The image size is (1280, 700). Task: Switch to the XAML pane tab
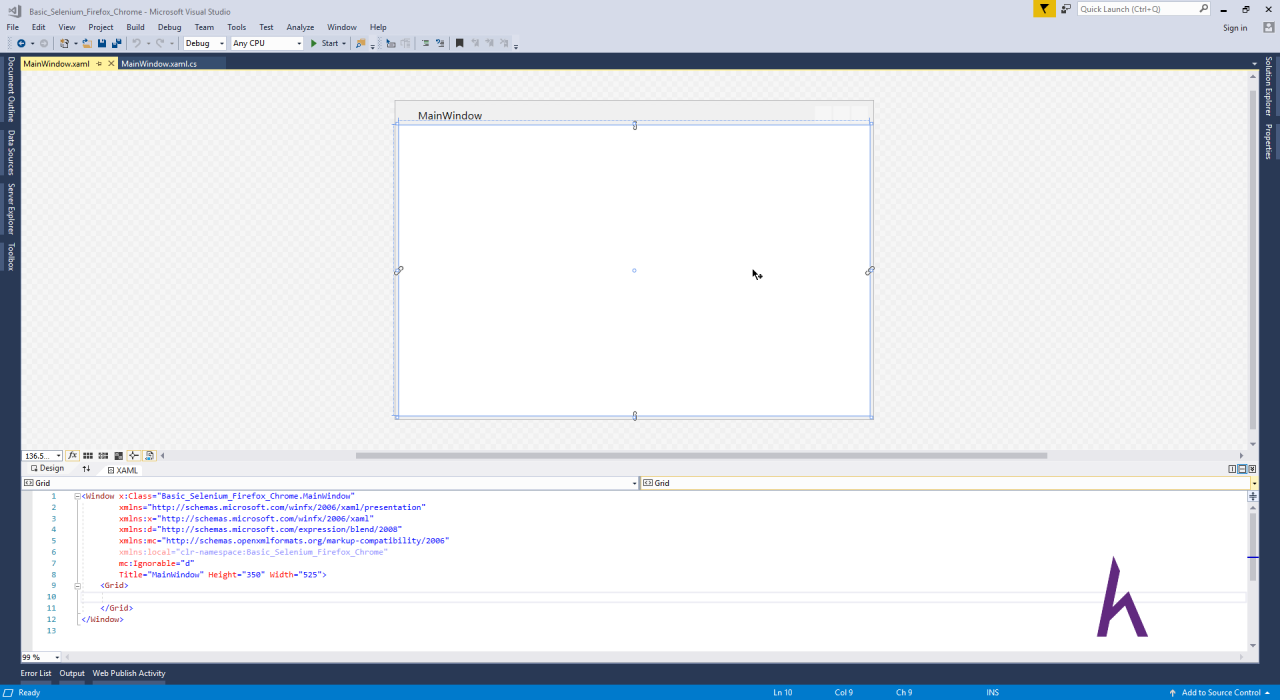122,470
